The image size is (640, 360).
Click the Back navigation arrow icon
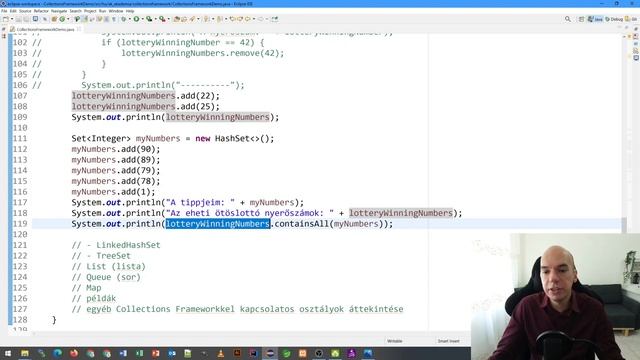point(247,19)
